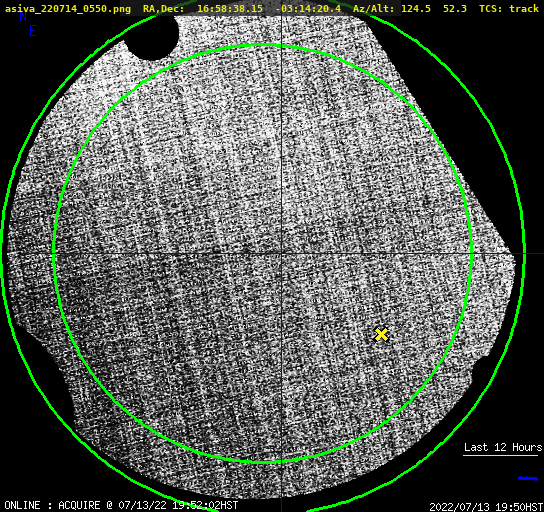Click the RA value 16:58:38.15
This screenshot has width=544, height=512.
230,9
